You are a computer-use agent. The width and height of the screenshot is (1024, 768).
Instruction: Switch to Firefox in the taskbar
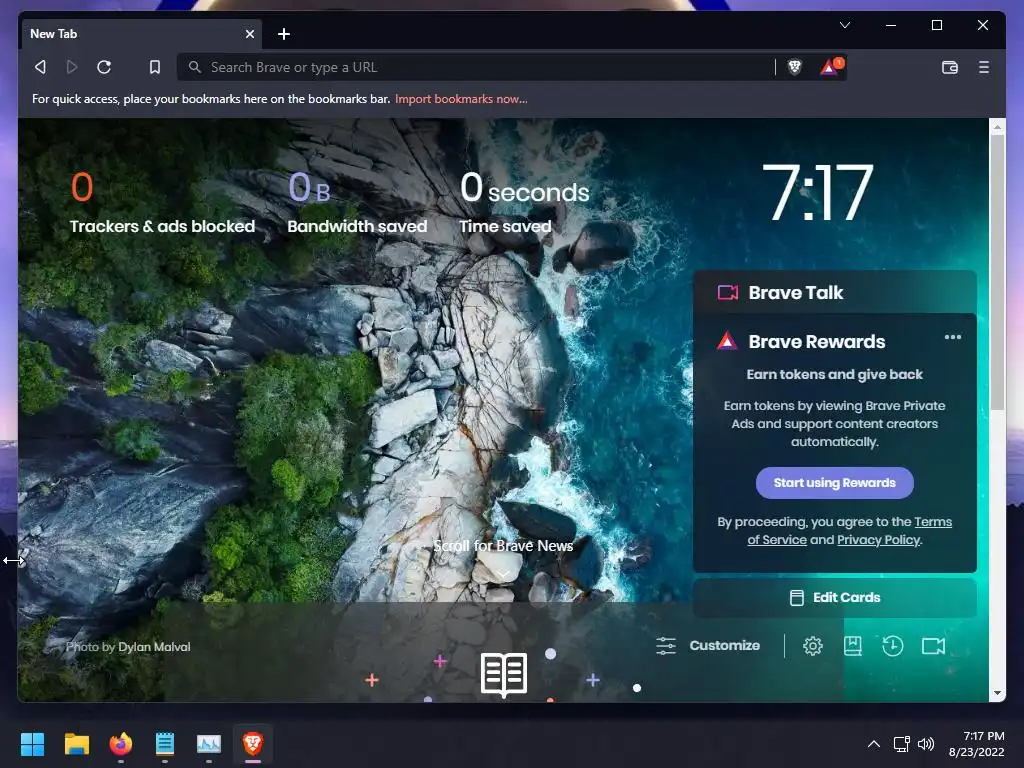point(121,744)
